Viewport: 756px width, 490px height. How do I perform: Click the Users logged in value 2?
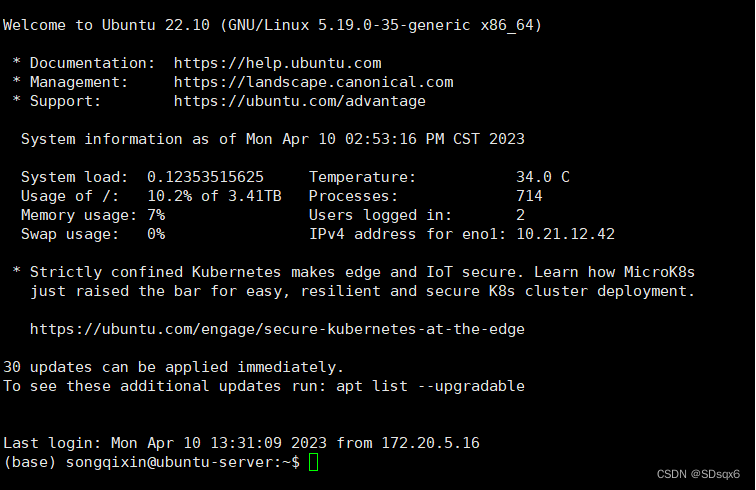coord(520,215)
